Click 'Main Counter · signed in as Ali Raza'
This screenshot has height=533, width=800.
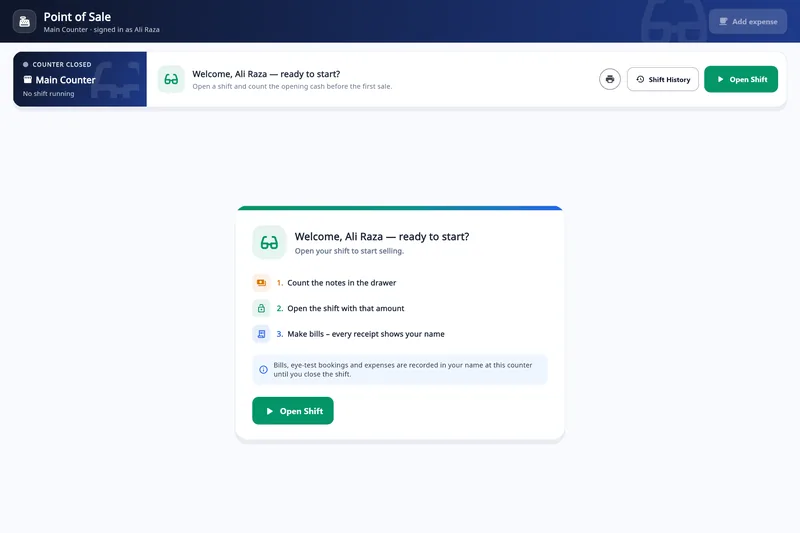click(102, 30)
